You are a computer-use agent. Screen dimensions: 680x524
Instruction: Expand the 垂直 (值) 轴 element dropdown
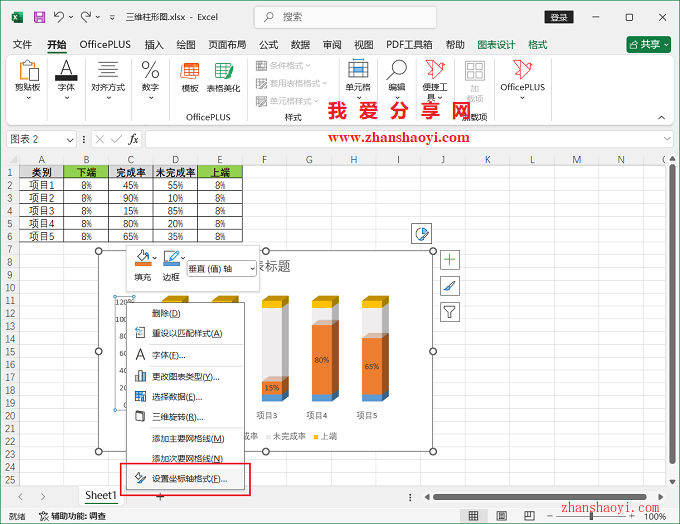tap(251, 268)
